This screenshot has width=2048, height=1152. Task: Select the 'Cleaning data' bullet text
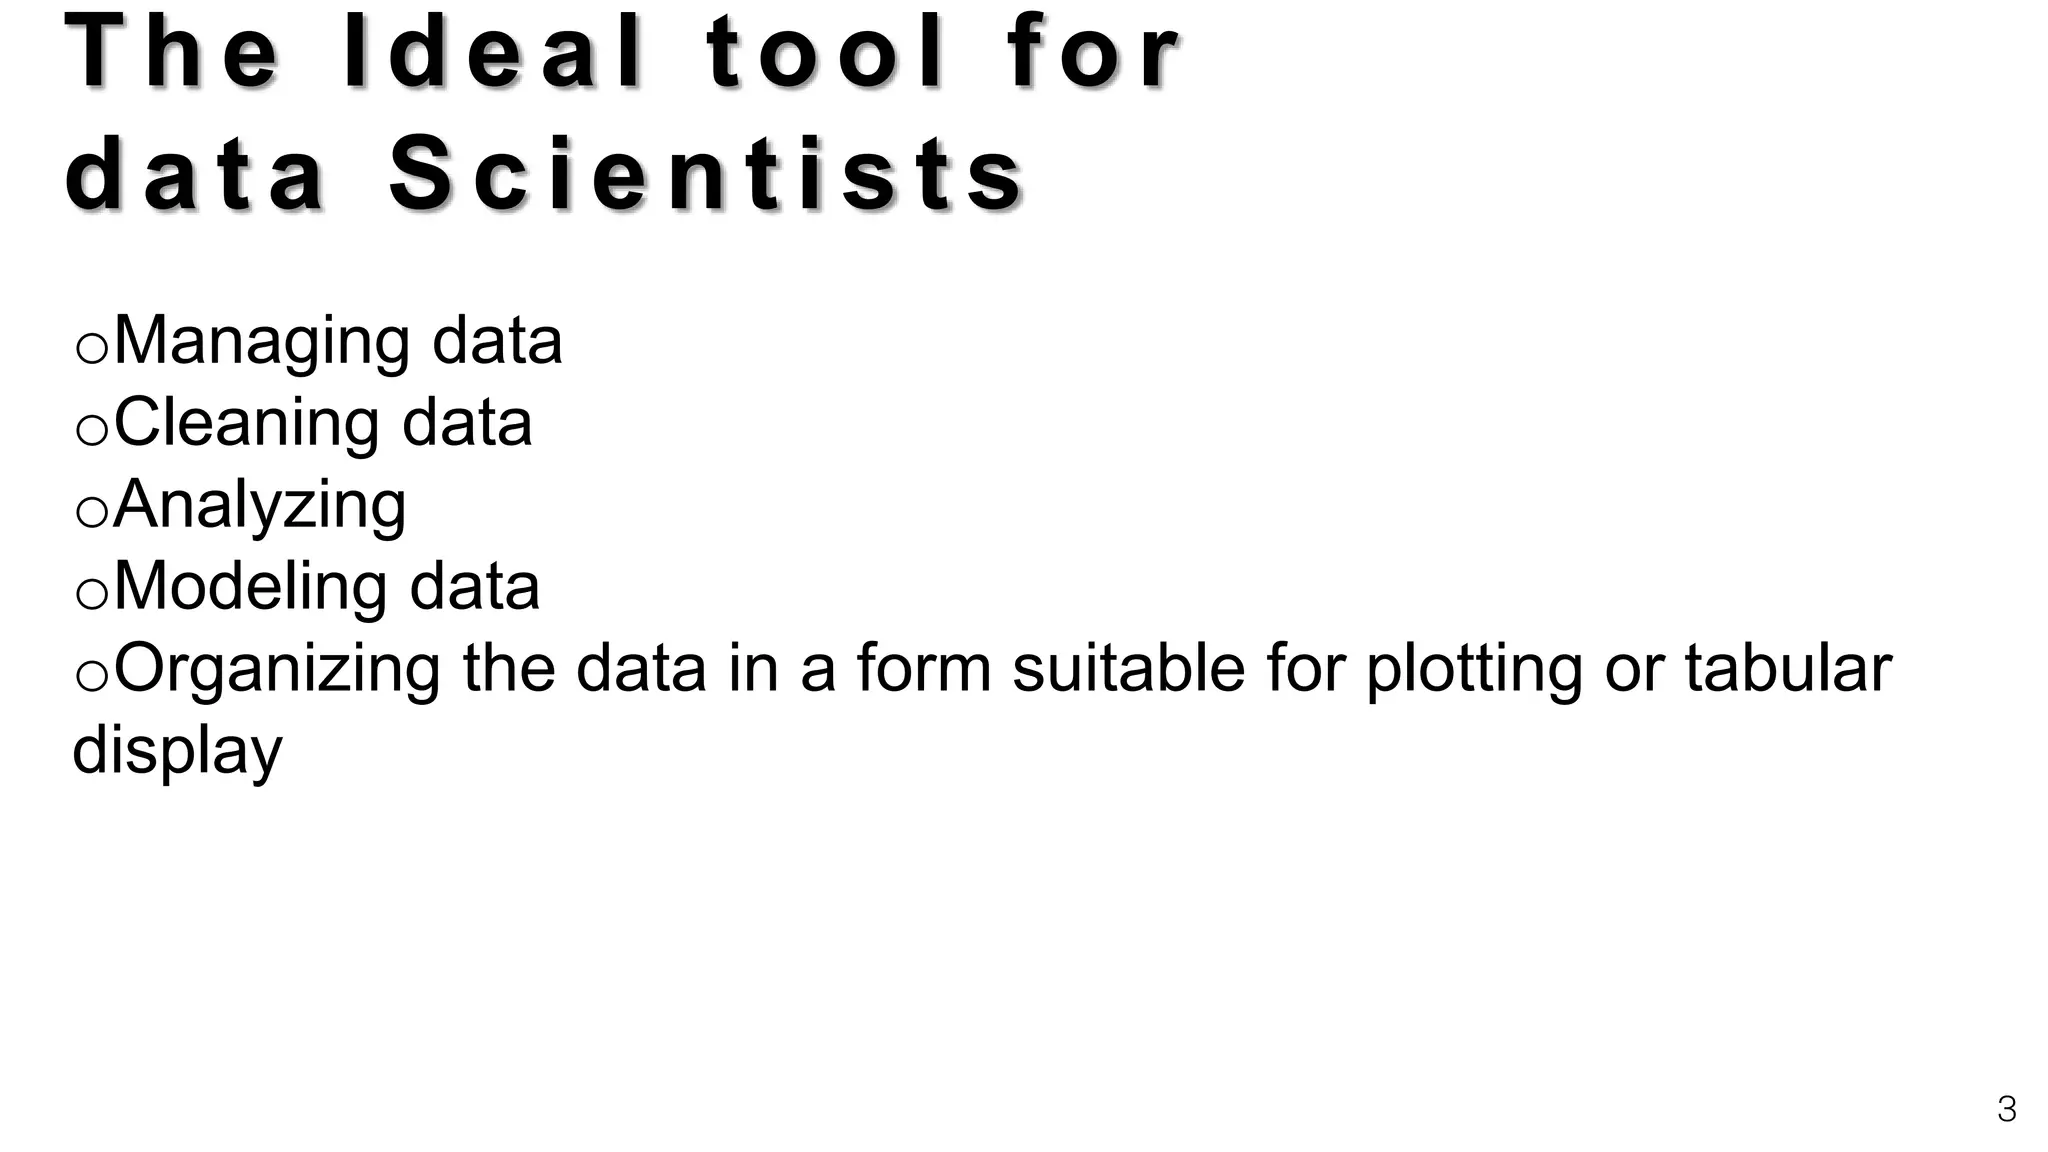323,422
